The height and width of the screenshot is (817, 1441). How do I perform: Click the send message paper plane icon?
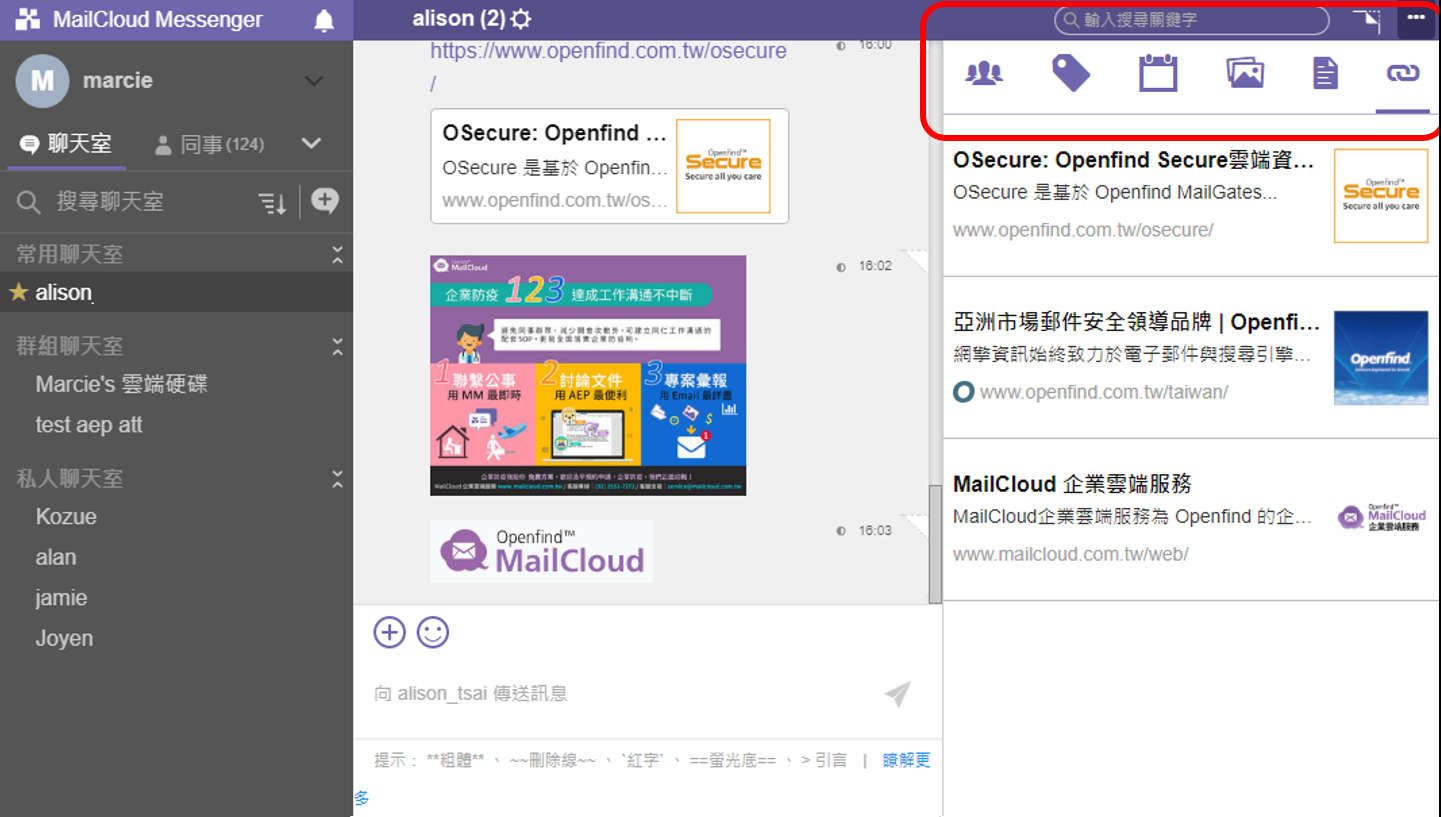point(898,693)
